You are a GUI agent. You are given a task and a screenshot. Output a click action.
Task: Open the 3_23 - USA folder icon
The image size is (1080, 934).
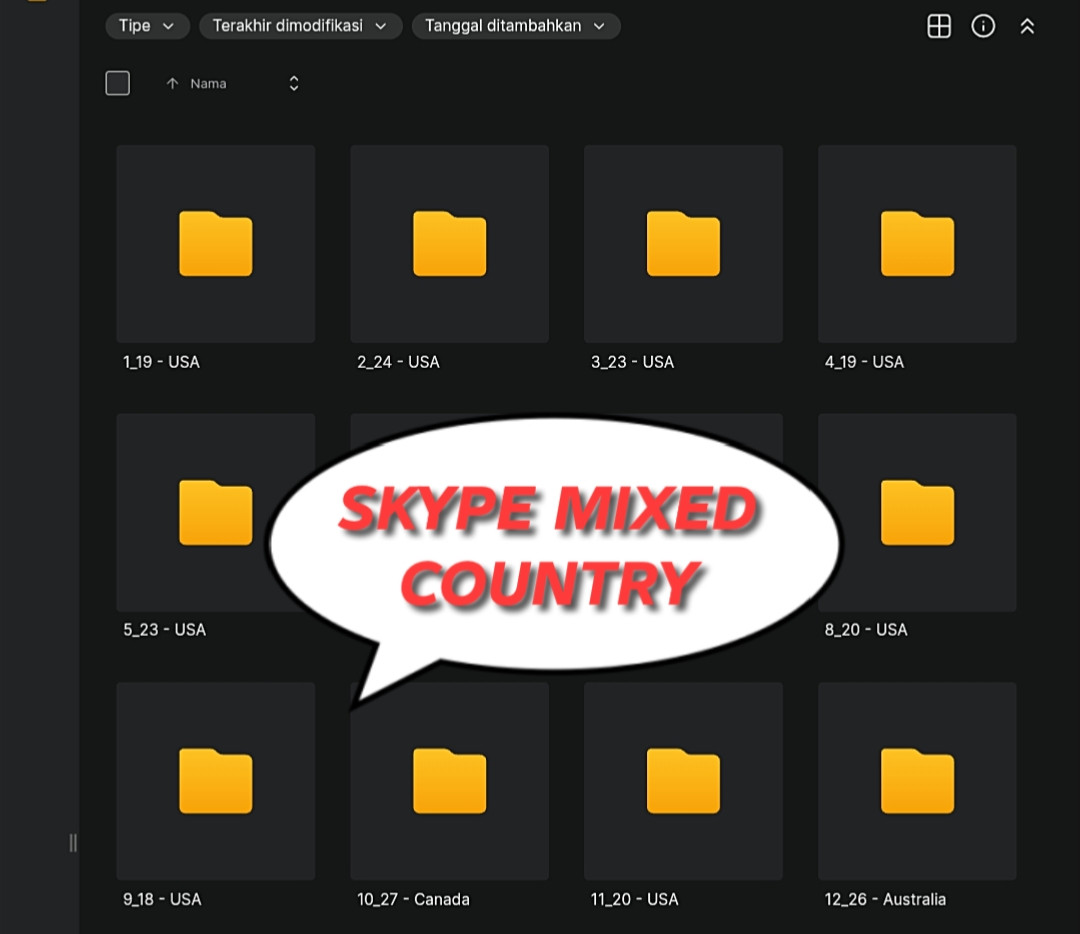click(683, 244)
